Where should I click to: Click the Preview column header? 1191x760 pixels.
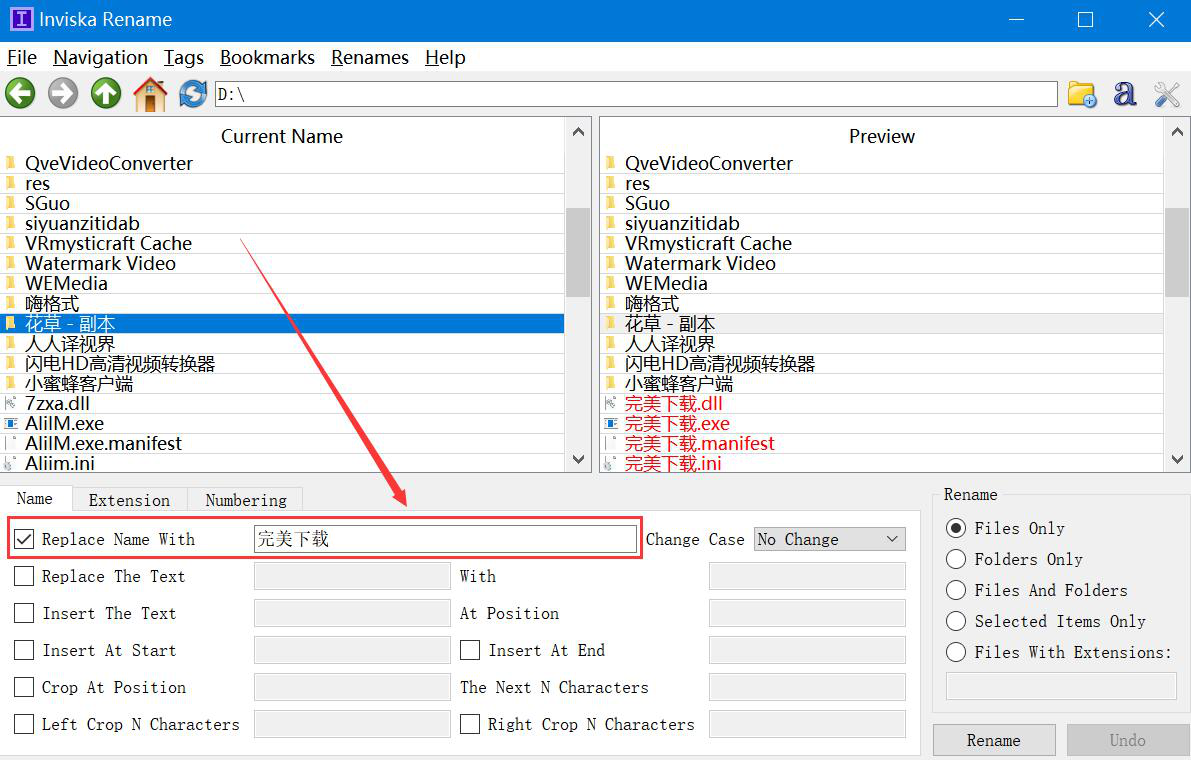coord(881,136)
